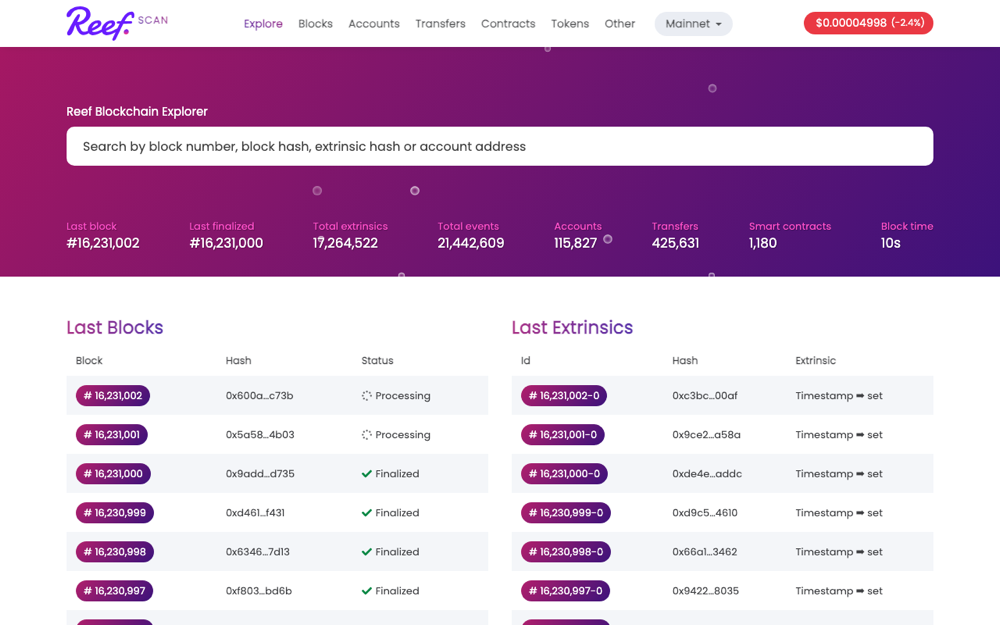This screenshot has width=1000, height=625.
Task: Click extrinsic hash 0x66a1...3462
Action: [x=705, y=552]
